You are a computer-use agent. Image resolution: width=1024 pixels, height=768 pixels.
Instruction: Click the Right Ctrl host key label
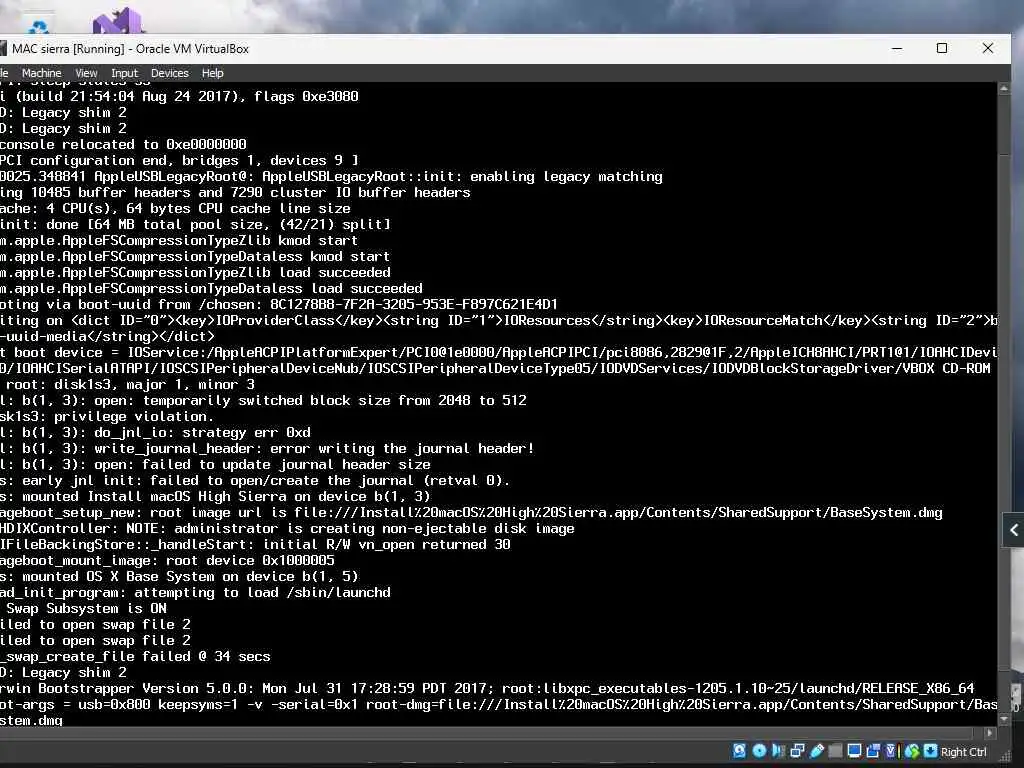click(x=964, y=752)
